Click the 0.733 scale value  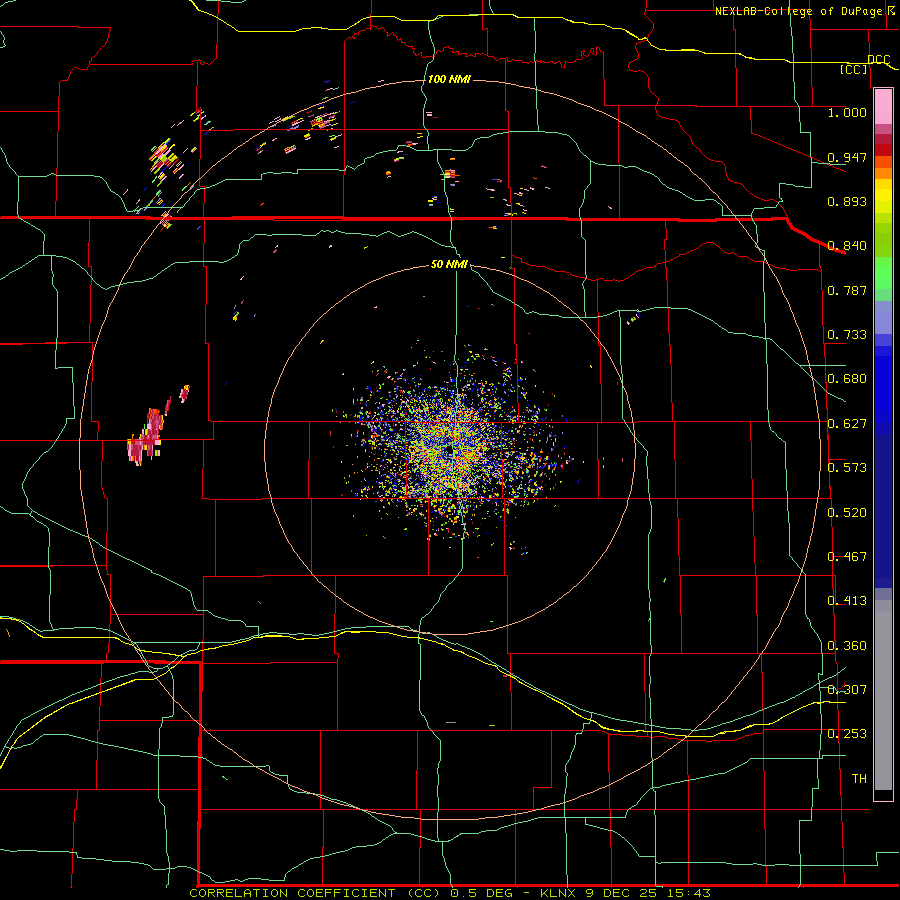point(847,335)
